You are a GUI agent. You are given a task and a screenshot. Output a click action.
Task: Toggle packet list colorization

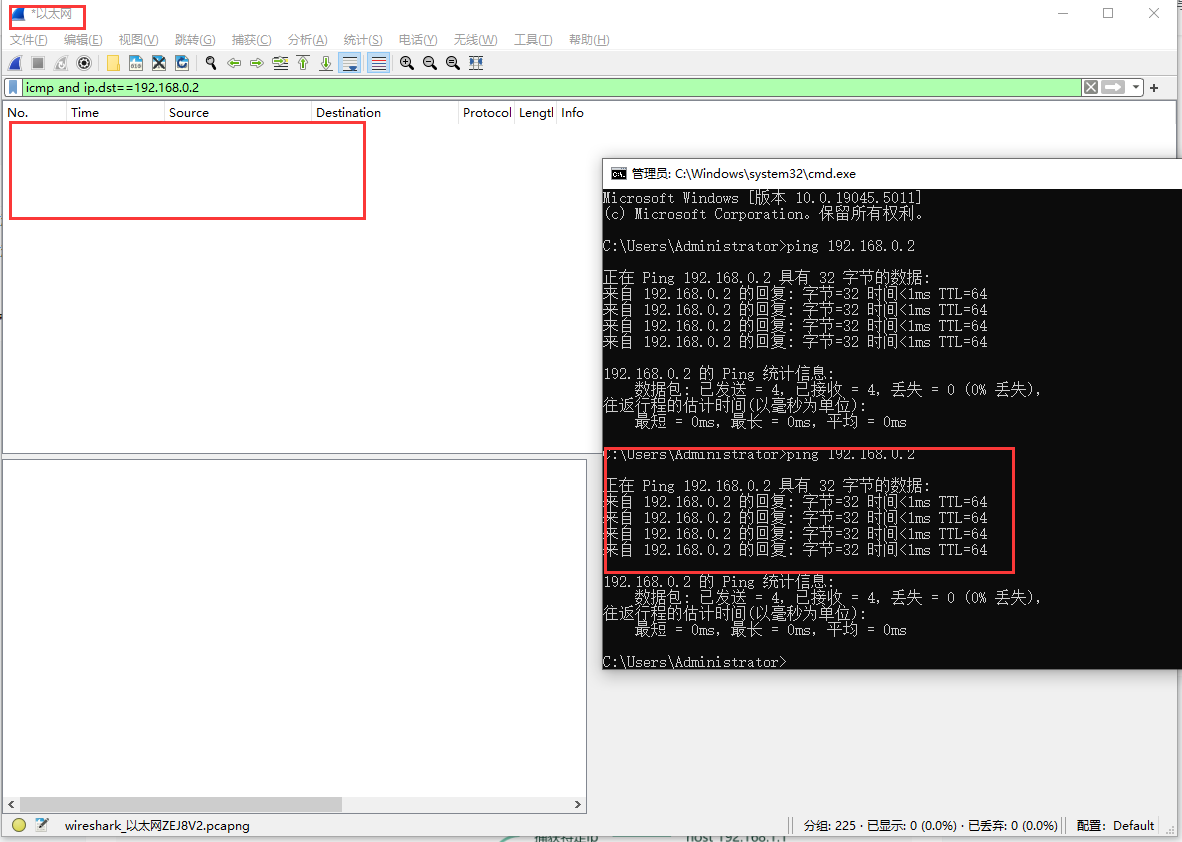coord(378,63)
